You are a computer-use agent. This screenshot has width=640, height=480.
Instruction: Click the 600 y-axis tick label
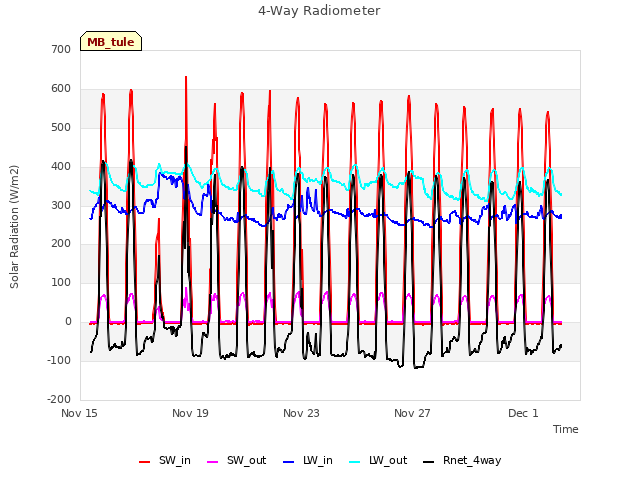pyautogui.click(x=61, y=89)
